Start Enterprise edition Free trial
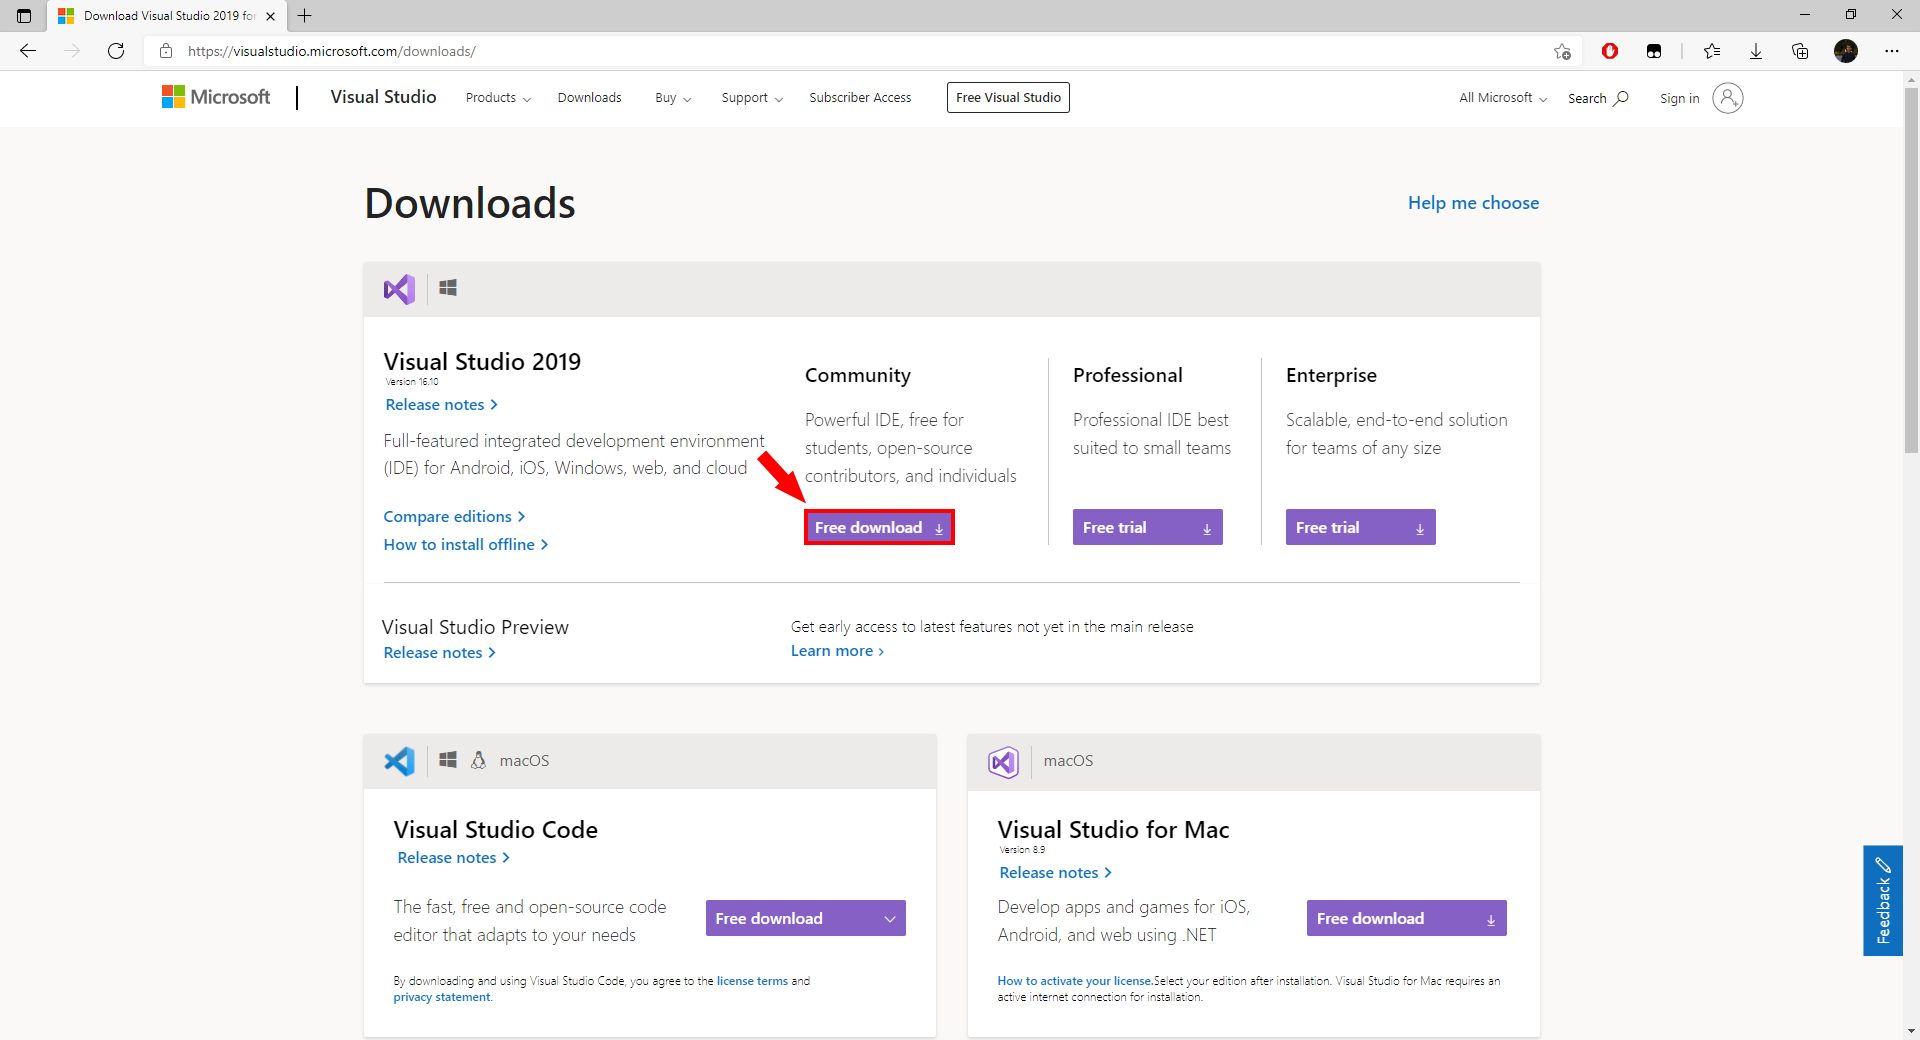Image resolution: width=1920 pixels, height=1040 pixels. click(x=1360, y=527)
